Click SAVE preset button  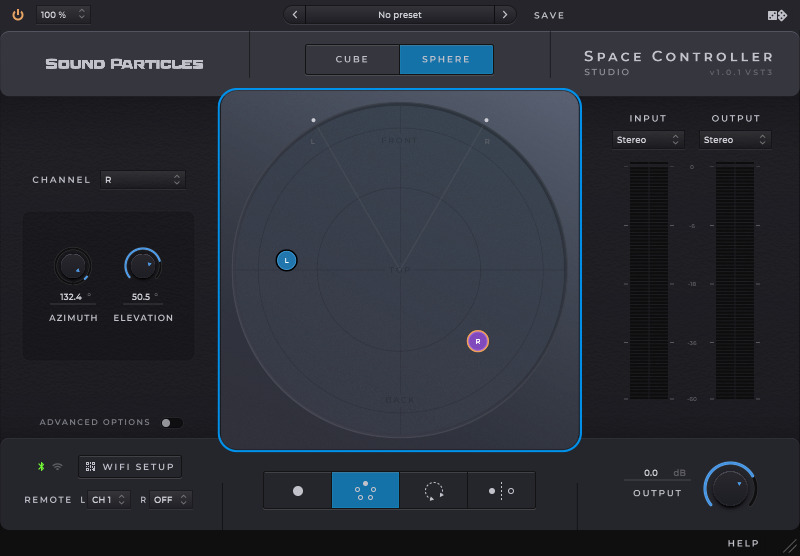coord(549,15)
